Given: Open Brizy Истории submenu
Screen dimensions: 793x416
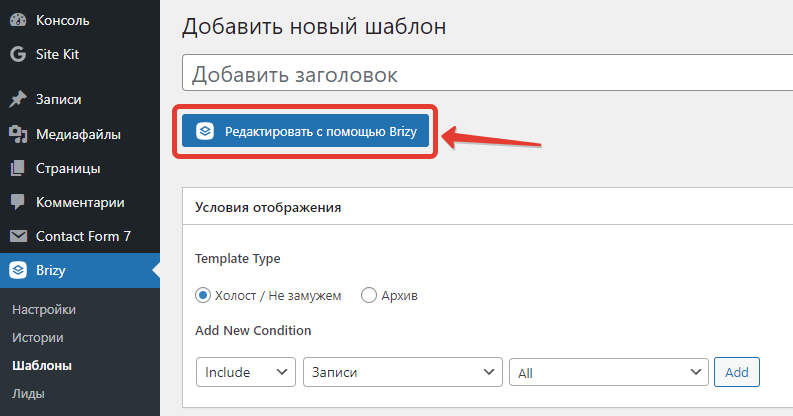Looking at the screenshot, I should 38,337.
